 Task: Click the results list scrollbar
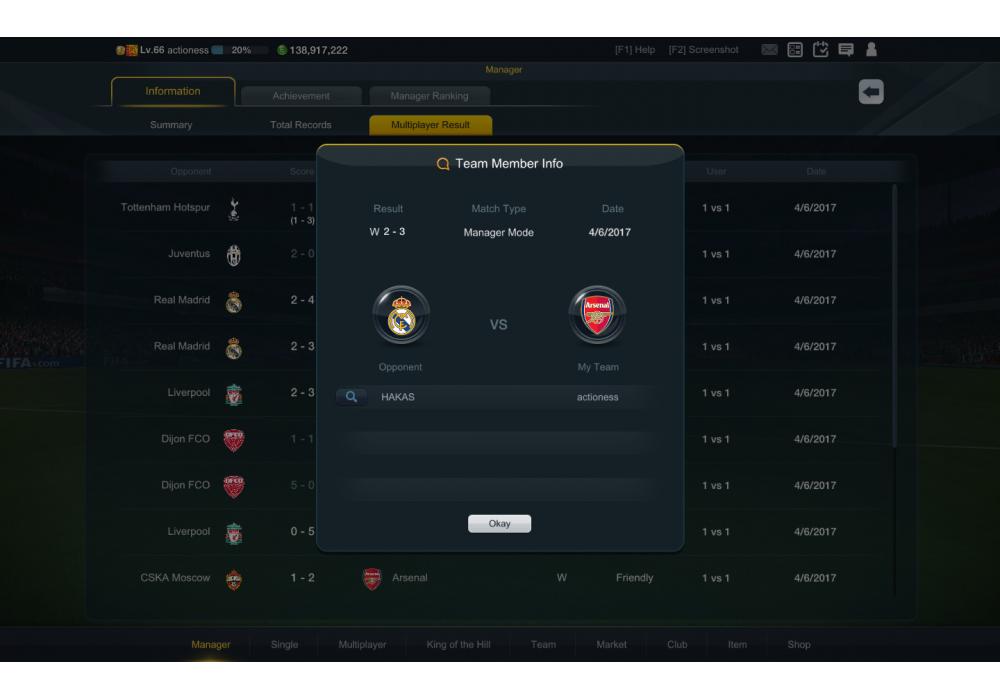coord(895,316)
